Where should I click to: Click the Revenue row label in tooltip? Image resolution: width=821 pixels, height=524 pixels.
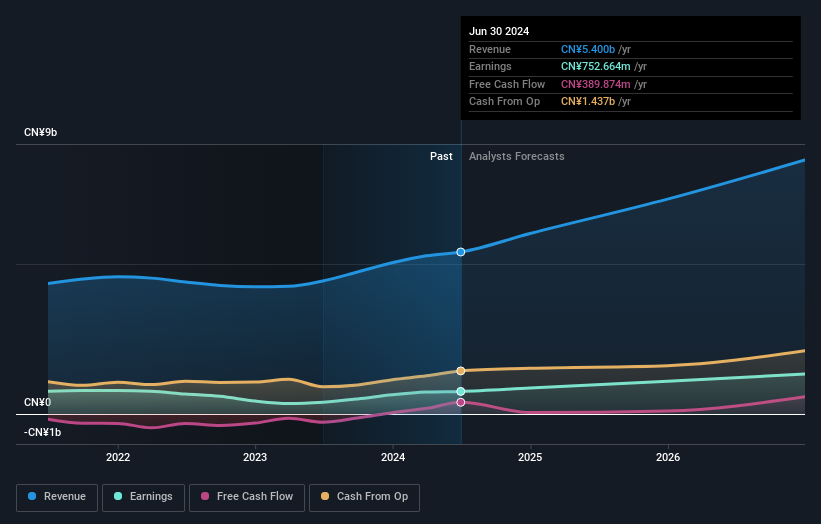490,49
